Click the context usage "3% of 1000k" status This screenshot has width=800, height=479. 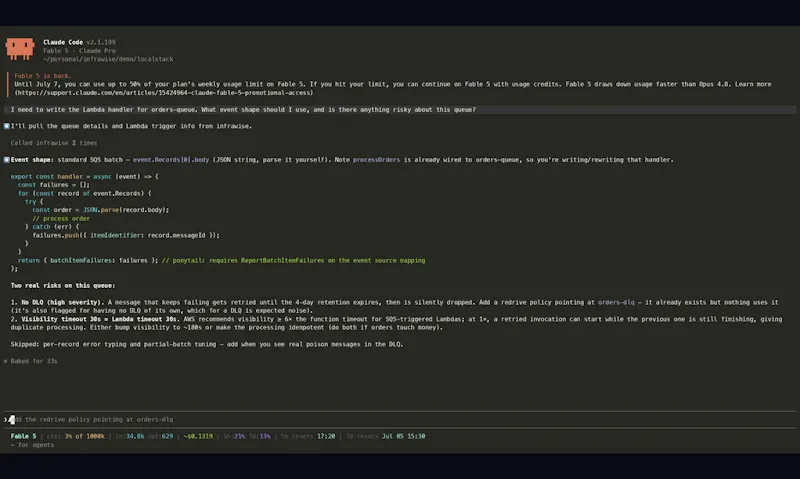(85, 436)
